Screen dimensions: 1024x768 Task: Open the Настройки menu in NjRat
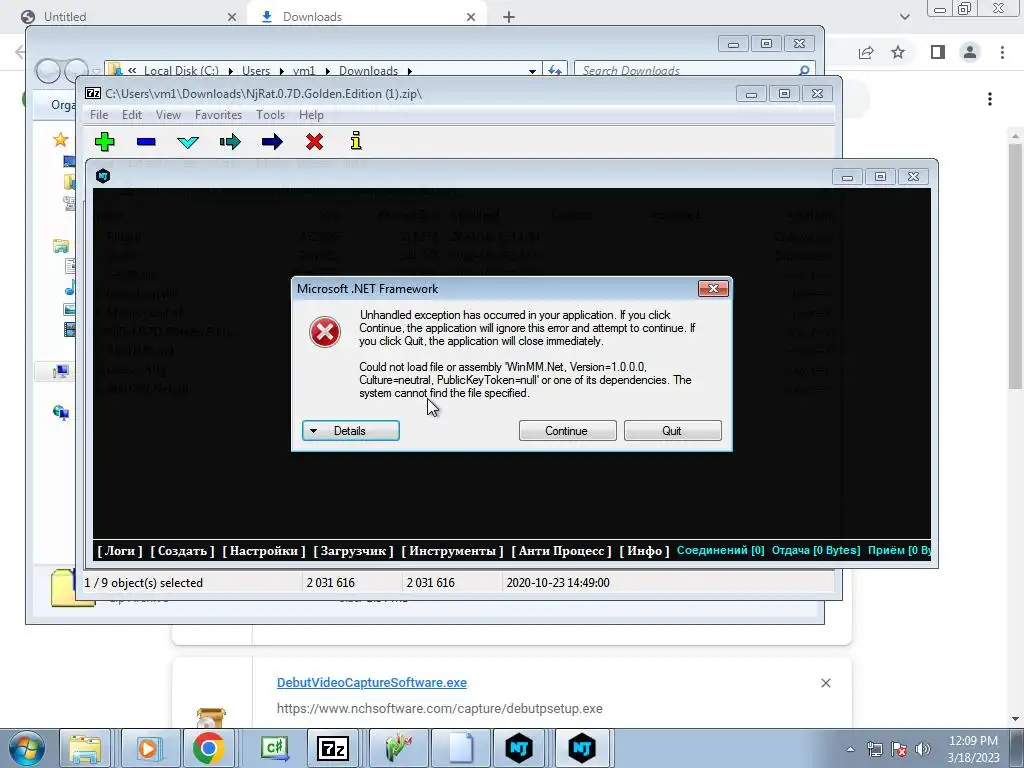click(x=264, y=551)
